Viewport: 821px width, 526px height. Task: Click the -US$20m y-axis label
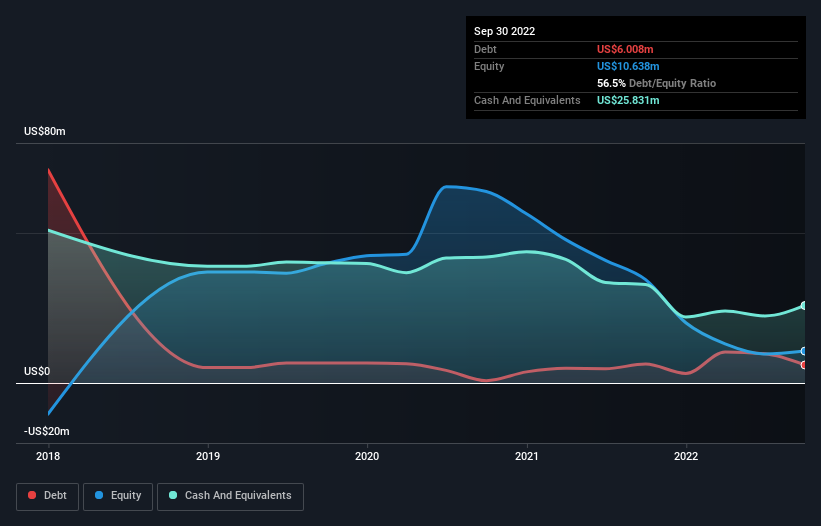click(47, 431)
